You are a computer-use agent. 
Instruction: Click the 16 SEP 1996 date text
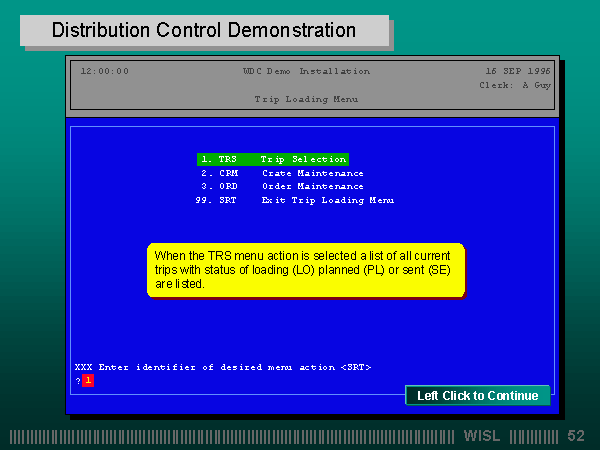pyautogui.click(x=518, y=71)
